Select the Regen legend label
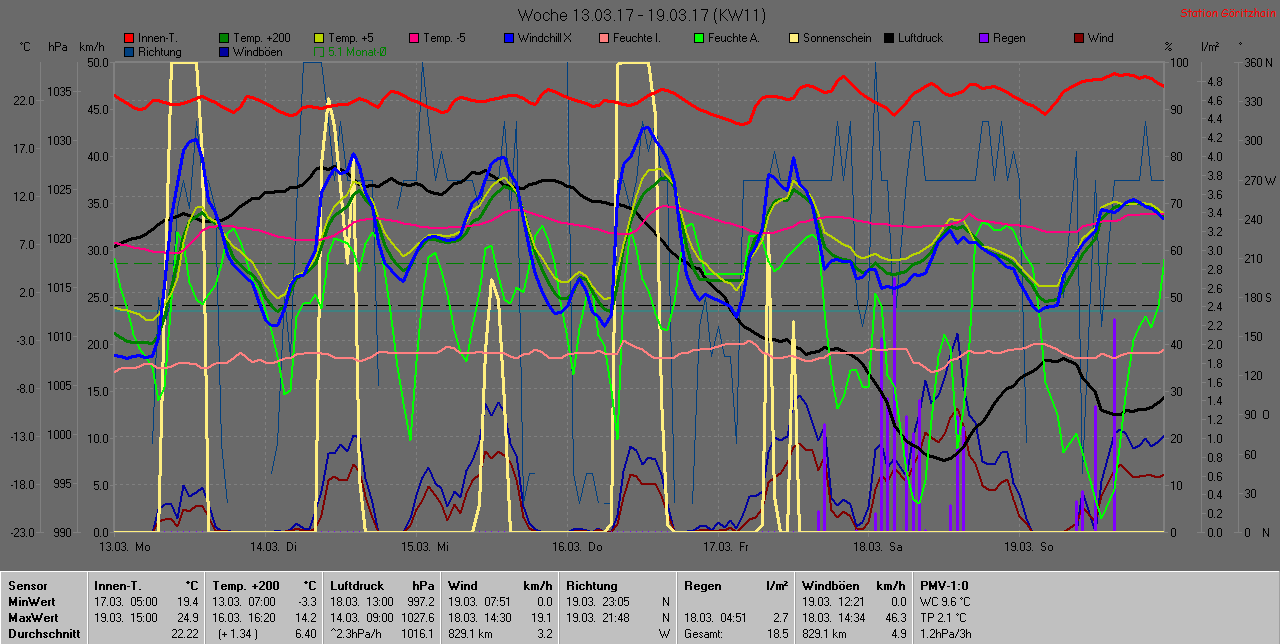This screenshot has height=644, width=1280. [1009, 38]
